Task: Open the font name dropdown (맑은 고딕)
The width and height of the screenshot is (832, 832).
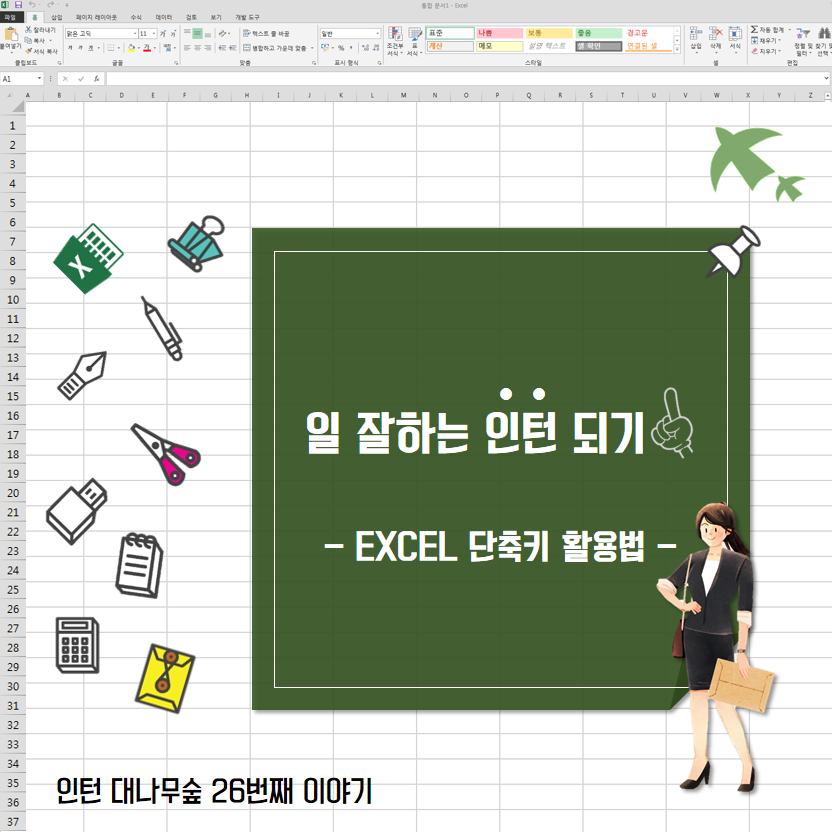Action: tap(132, 33)
